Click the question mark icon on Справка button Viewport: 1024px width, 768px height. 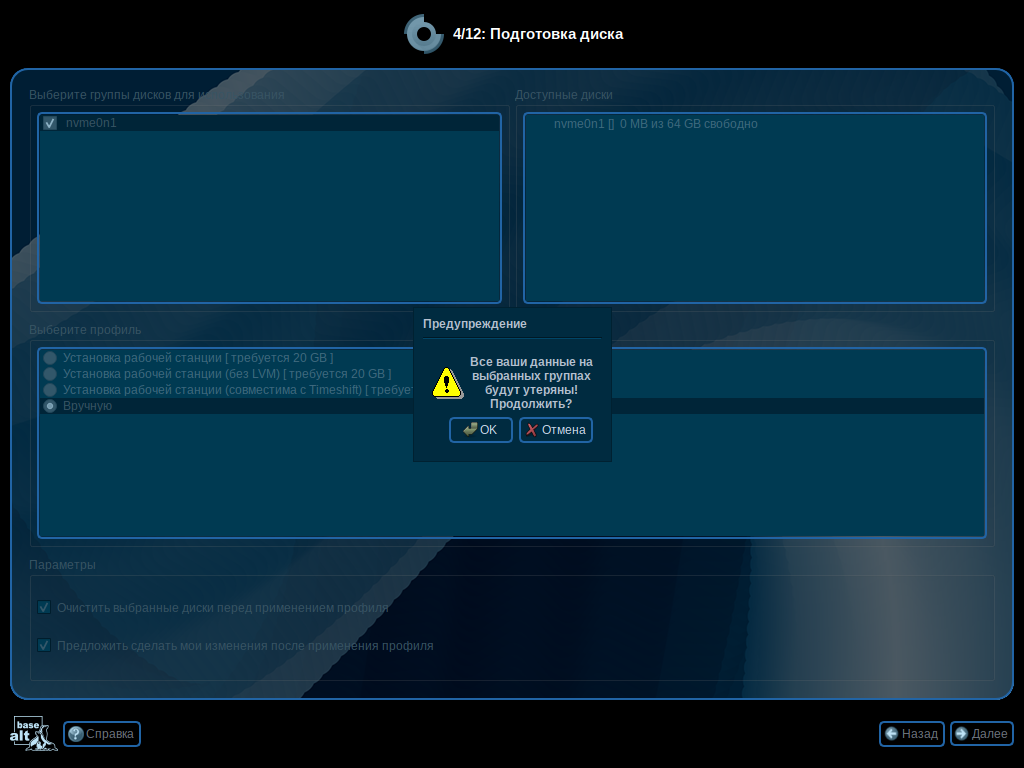[75, 733]
